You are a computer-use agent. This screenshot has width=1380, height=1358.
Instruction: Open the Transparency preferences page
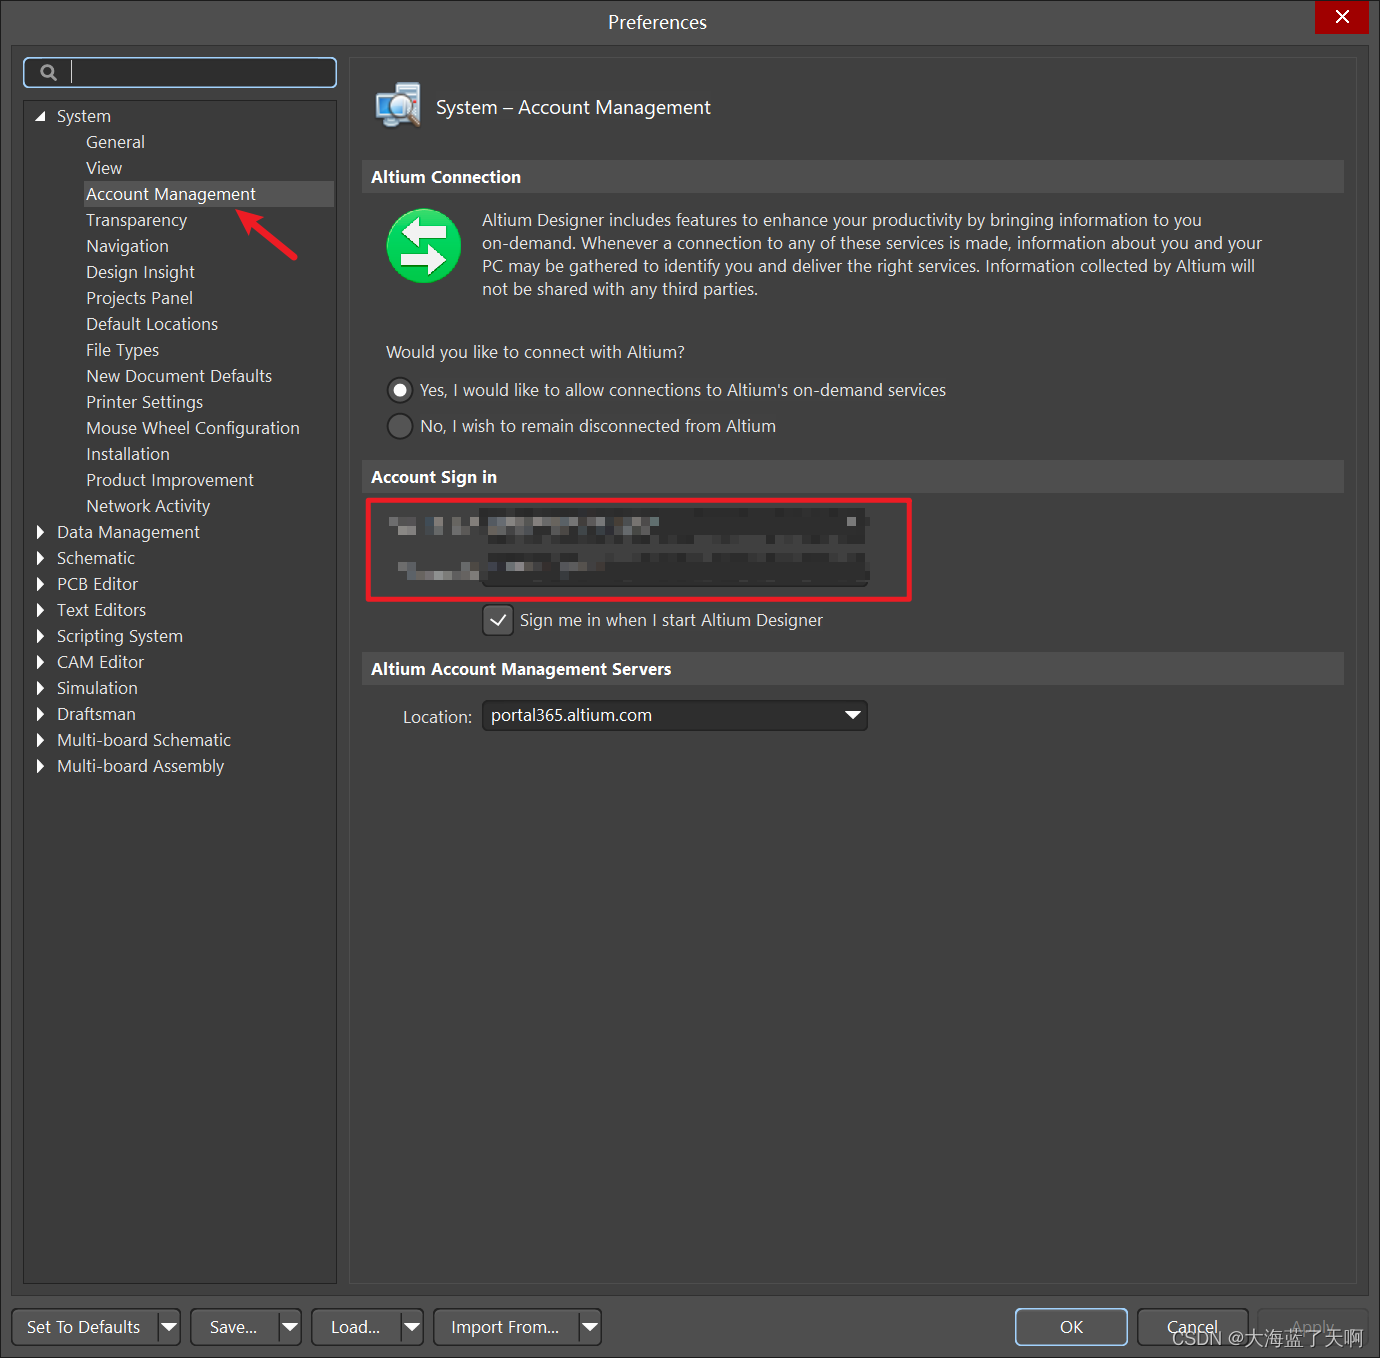coord(136,220)
